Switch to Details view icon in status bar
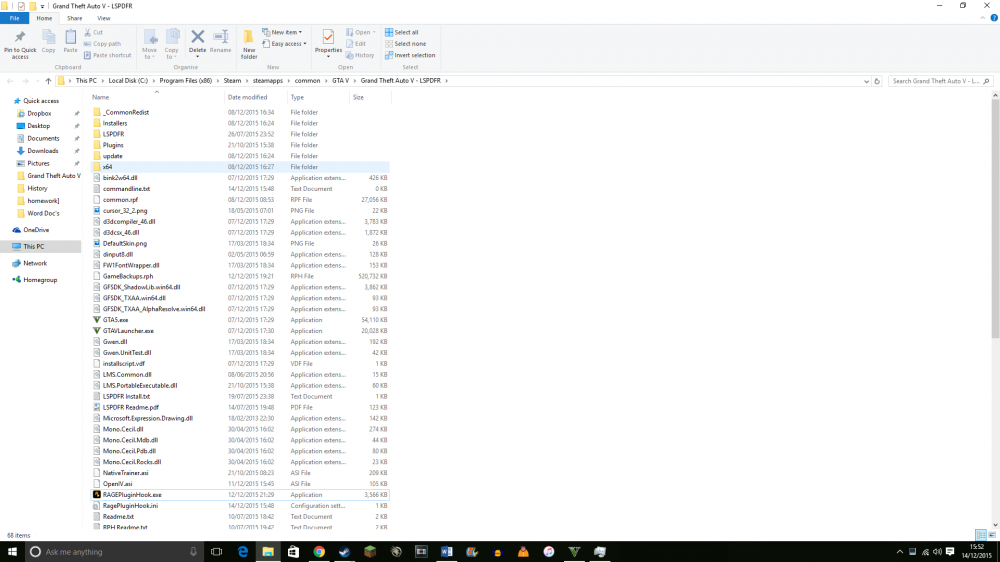The width and height of the screenshot is (1000, 562). tap(980, 535)
